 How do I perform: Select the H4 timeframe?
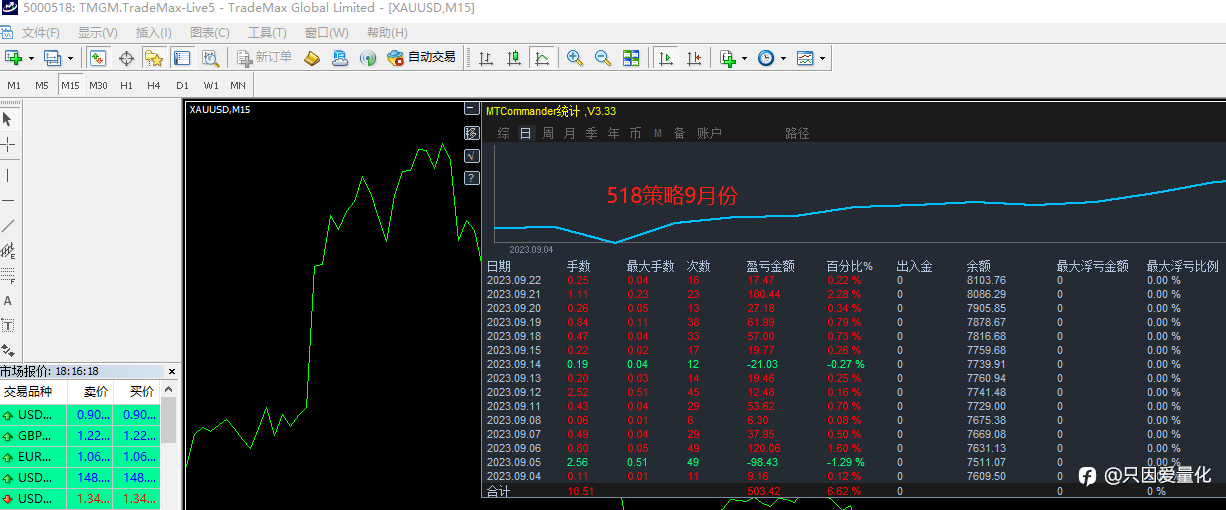154,86
